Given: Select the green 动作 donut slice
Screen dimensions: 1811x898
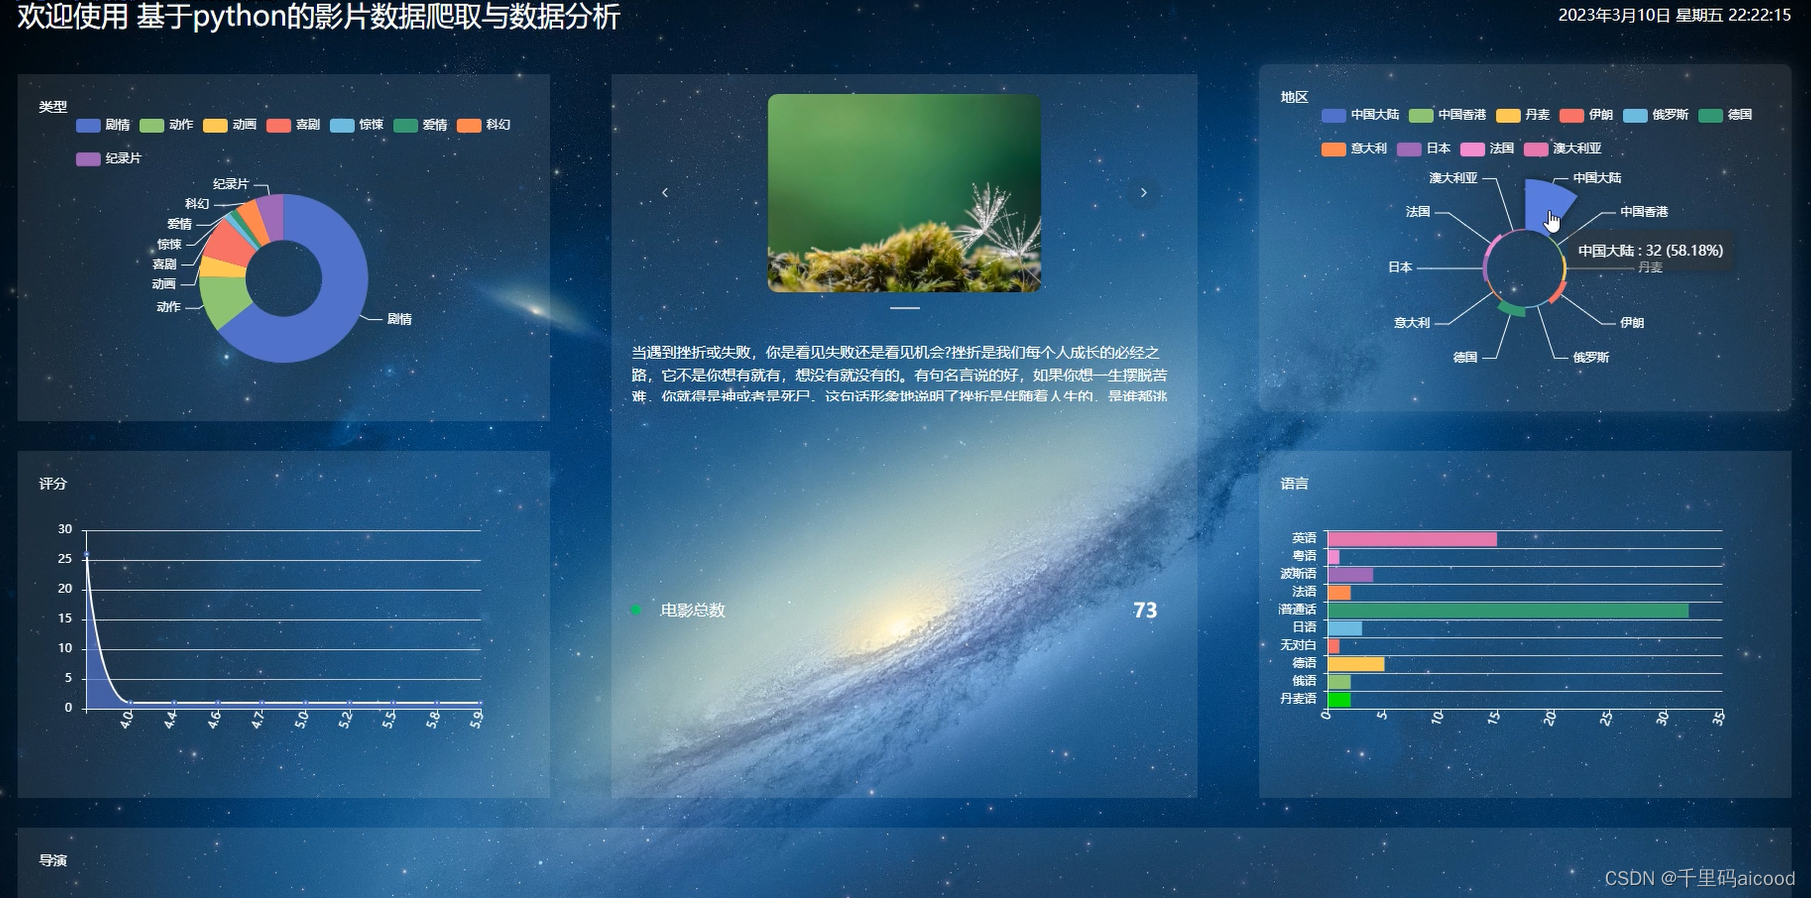Looking at the screenshot, I should [222, 301].
